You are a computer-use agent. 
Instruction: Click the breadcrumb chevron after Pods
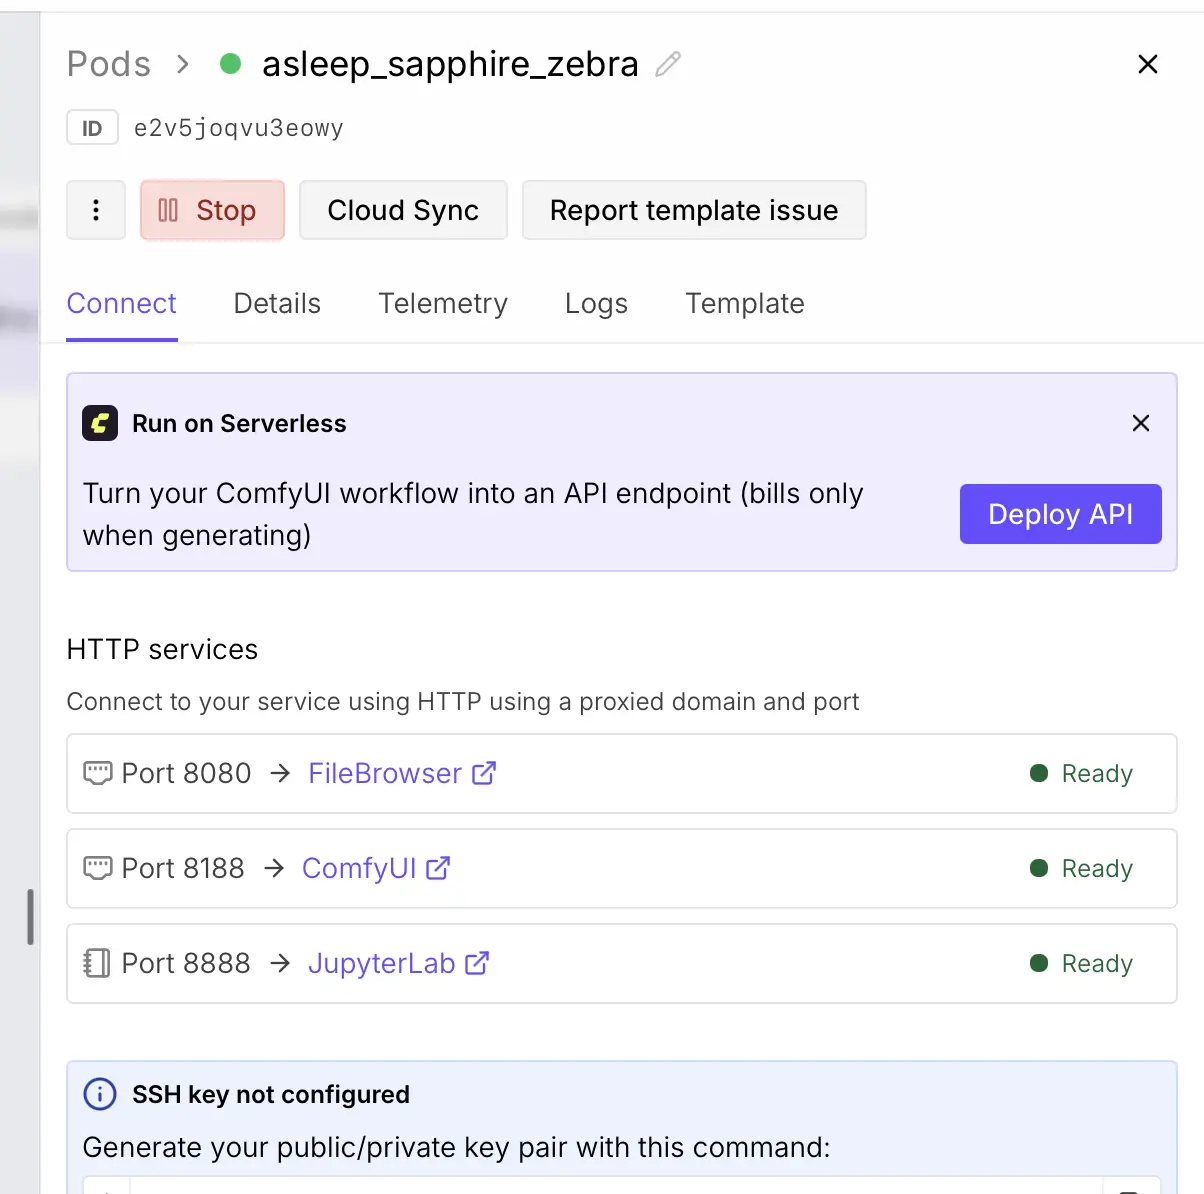(x=182, y=64)
